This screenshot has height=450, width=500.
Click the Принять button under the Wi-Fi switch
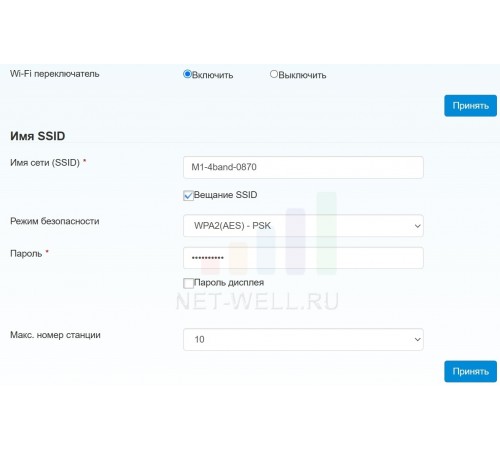pos(470,106)
